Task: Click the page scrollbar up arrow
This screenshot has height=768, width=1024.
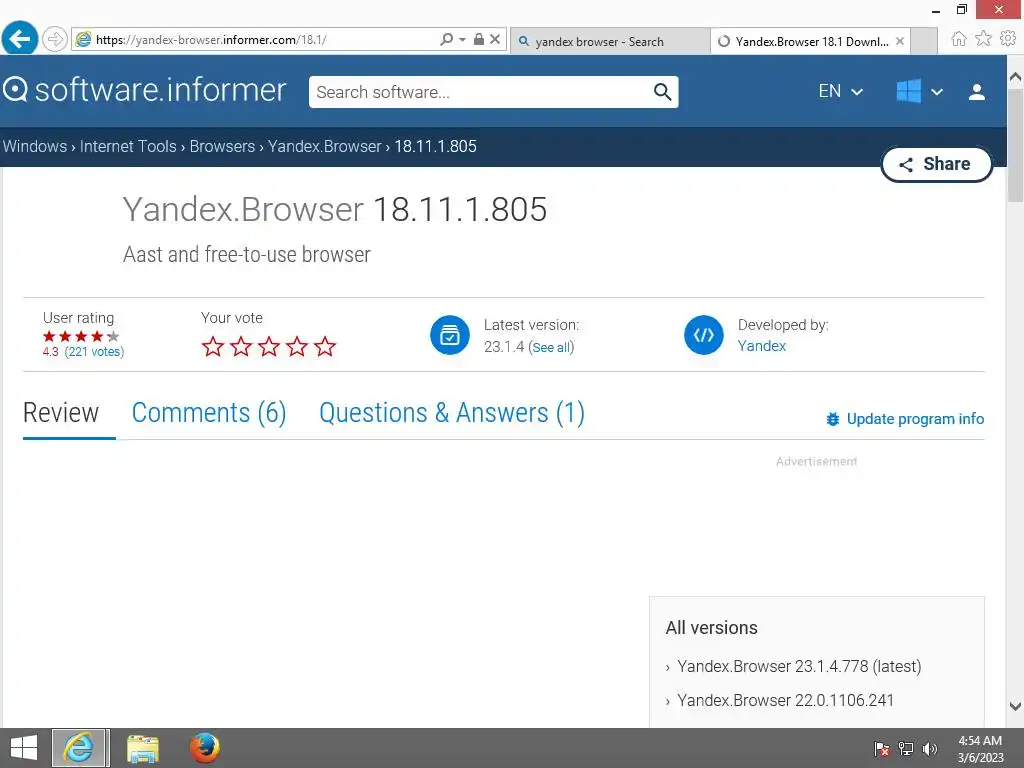Action: [1015, 77]
